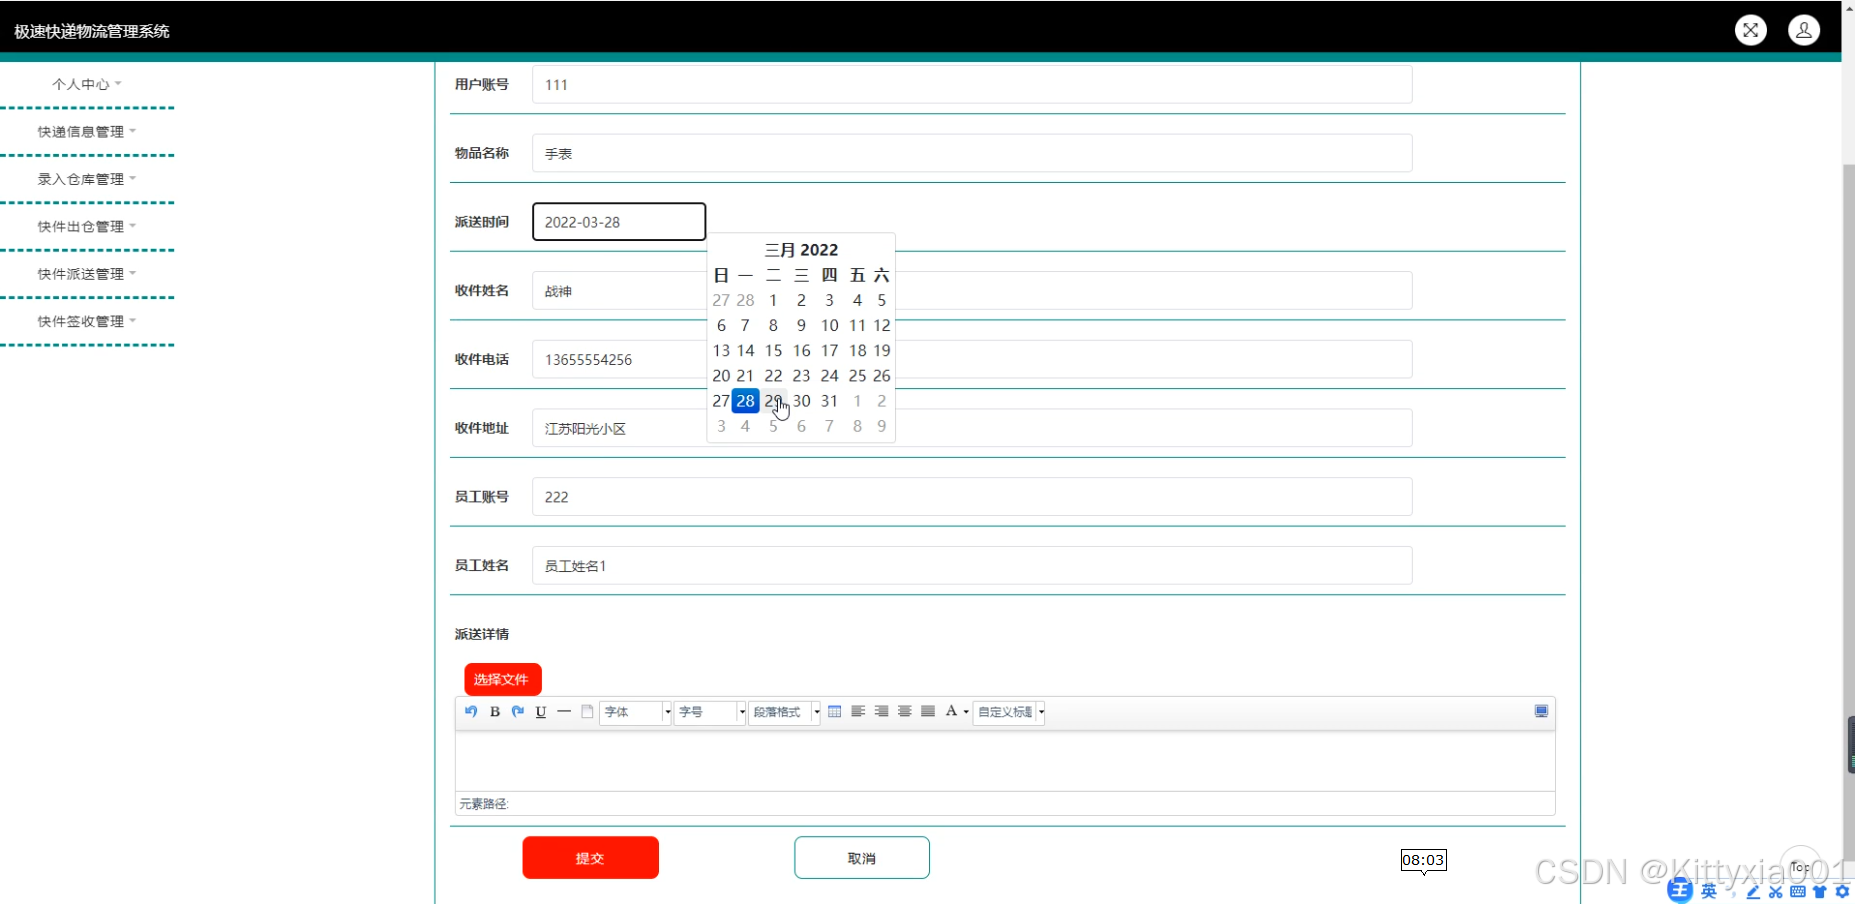Toggle Underline formatting in the editor
The height and width of the screenshot is (904, 1855).
tap(541, 712)
